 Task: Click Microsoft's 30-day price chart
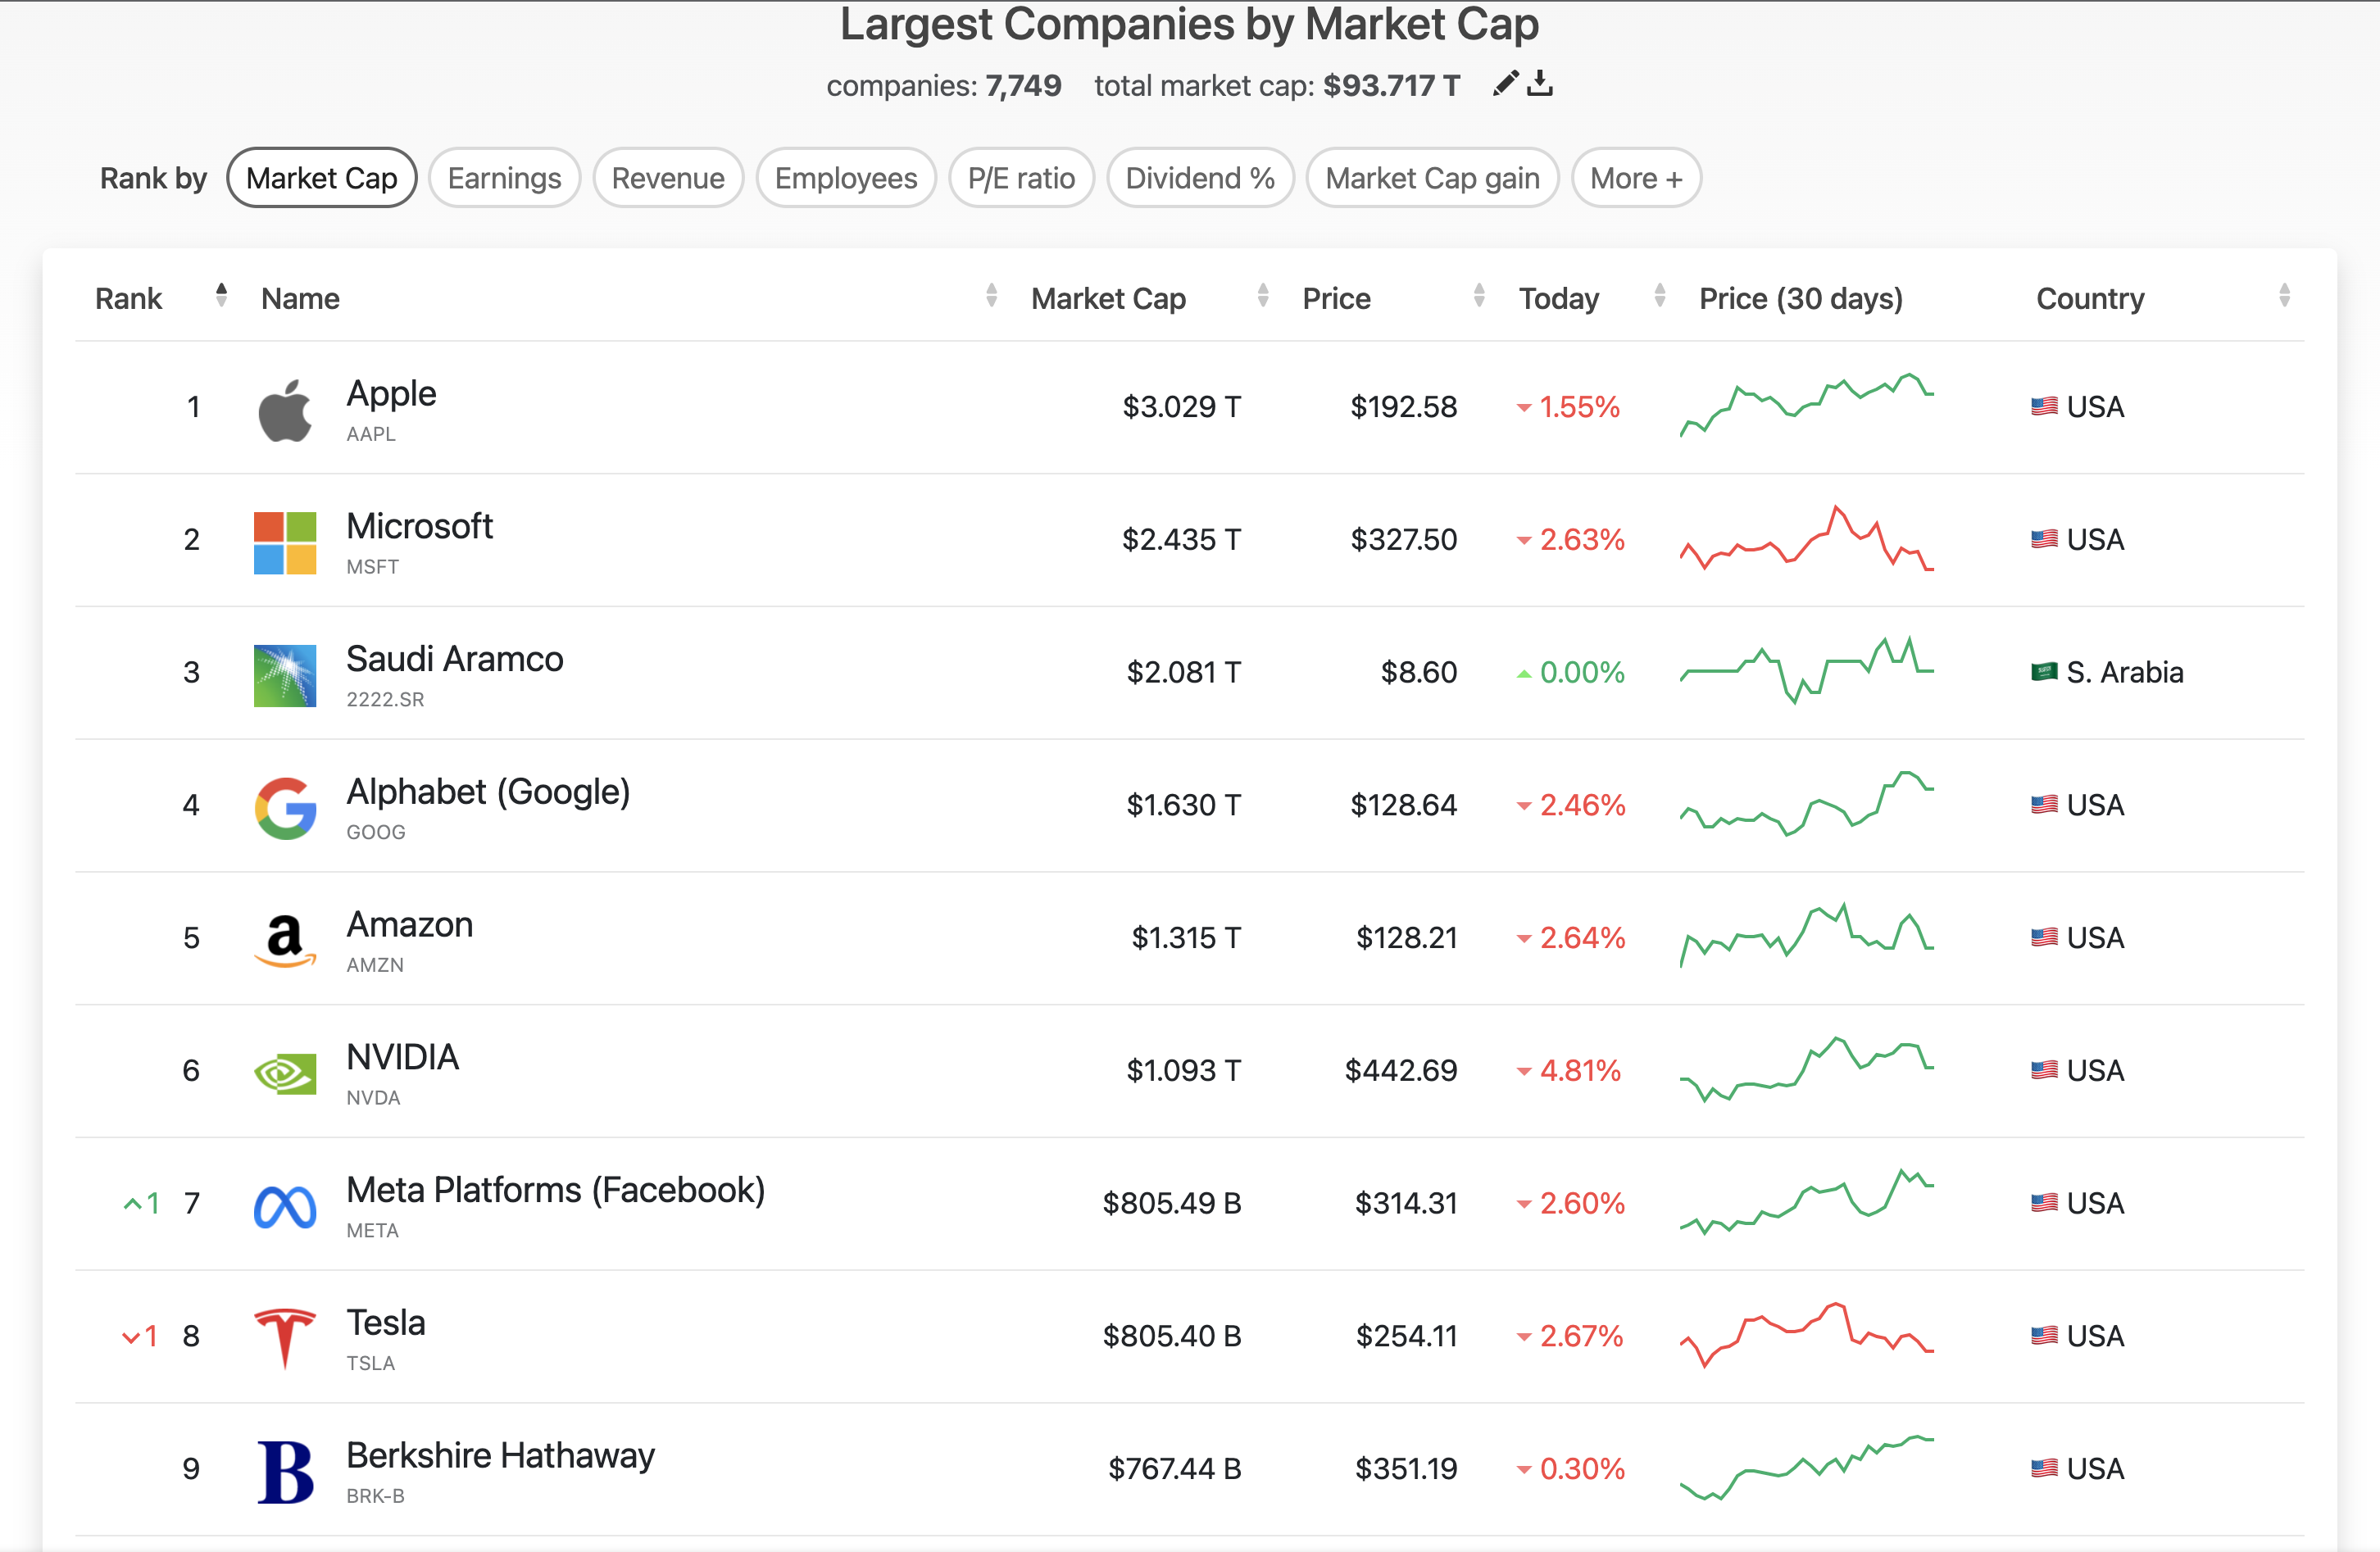coord(1806,540)
